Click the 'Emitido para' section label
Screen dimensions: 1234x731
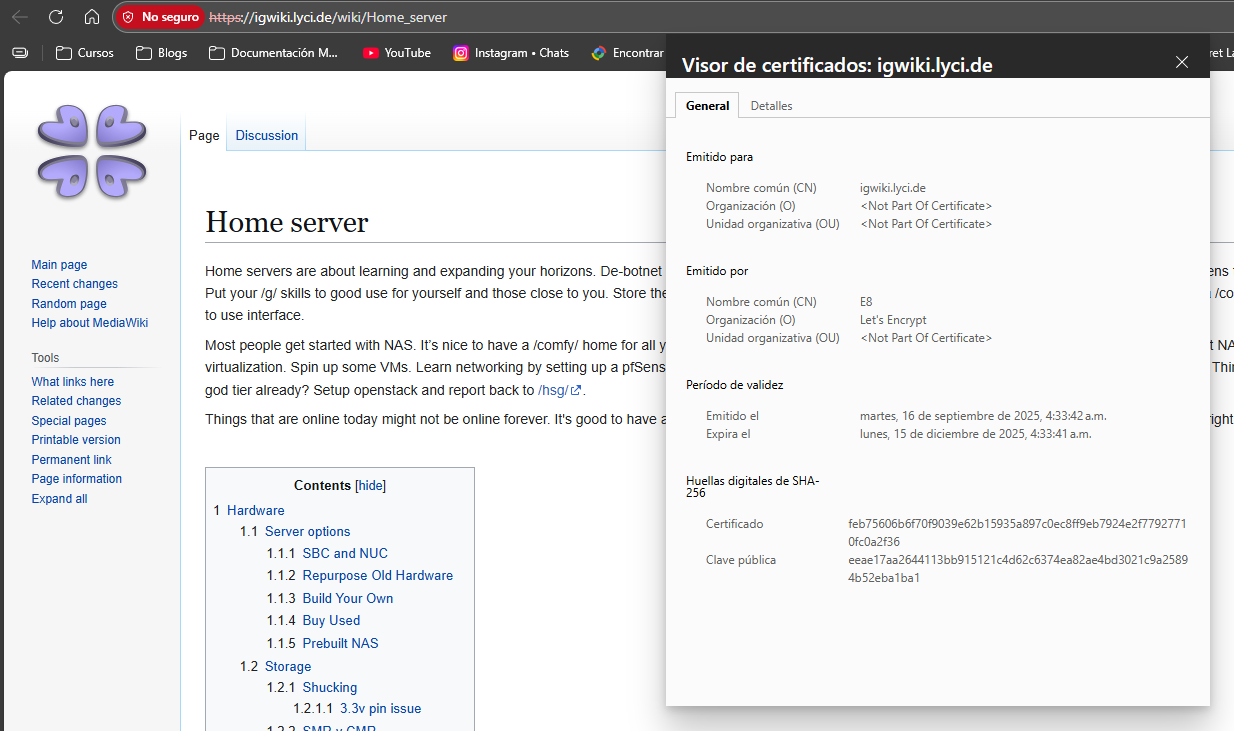tap(720, 157)
